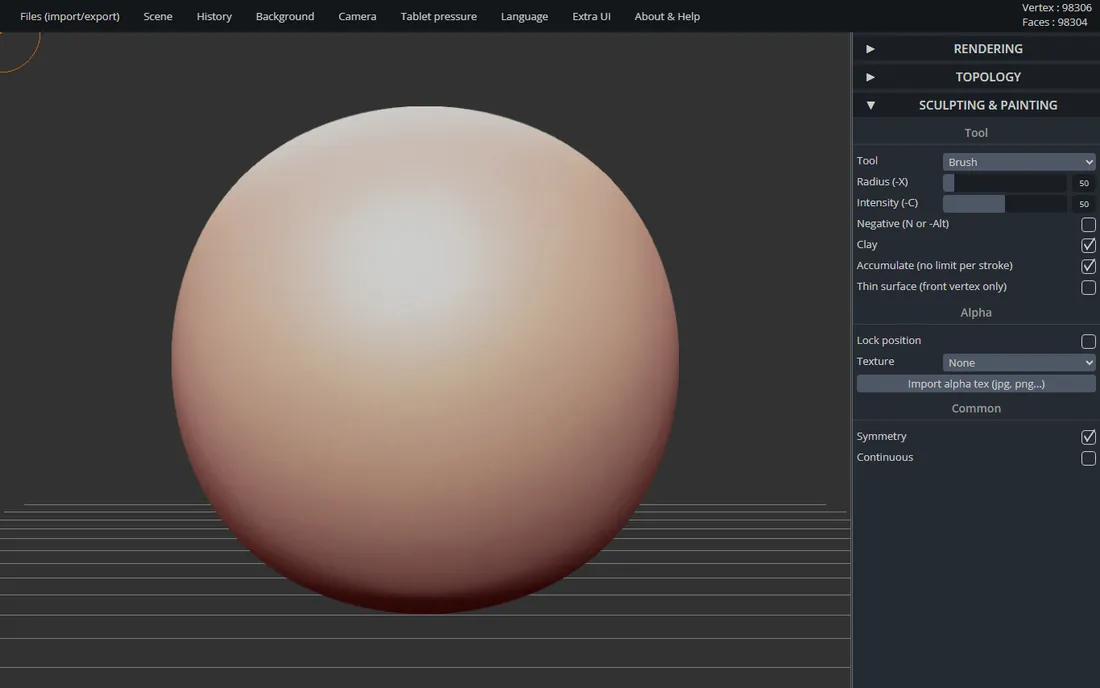Adjust the Radius (-X) slider
The width and height of the screenshot is (1100, 688).
click(1005, 183)
